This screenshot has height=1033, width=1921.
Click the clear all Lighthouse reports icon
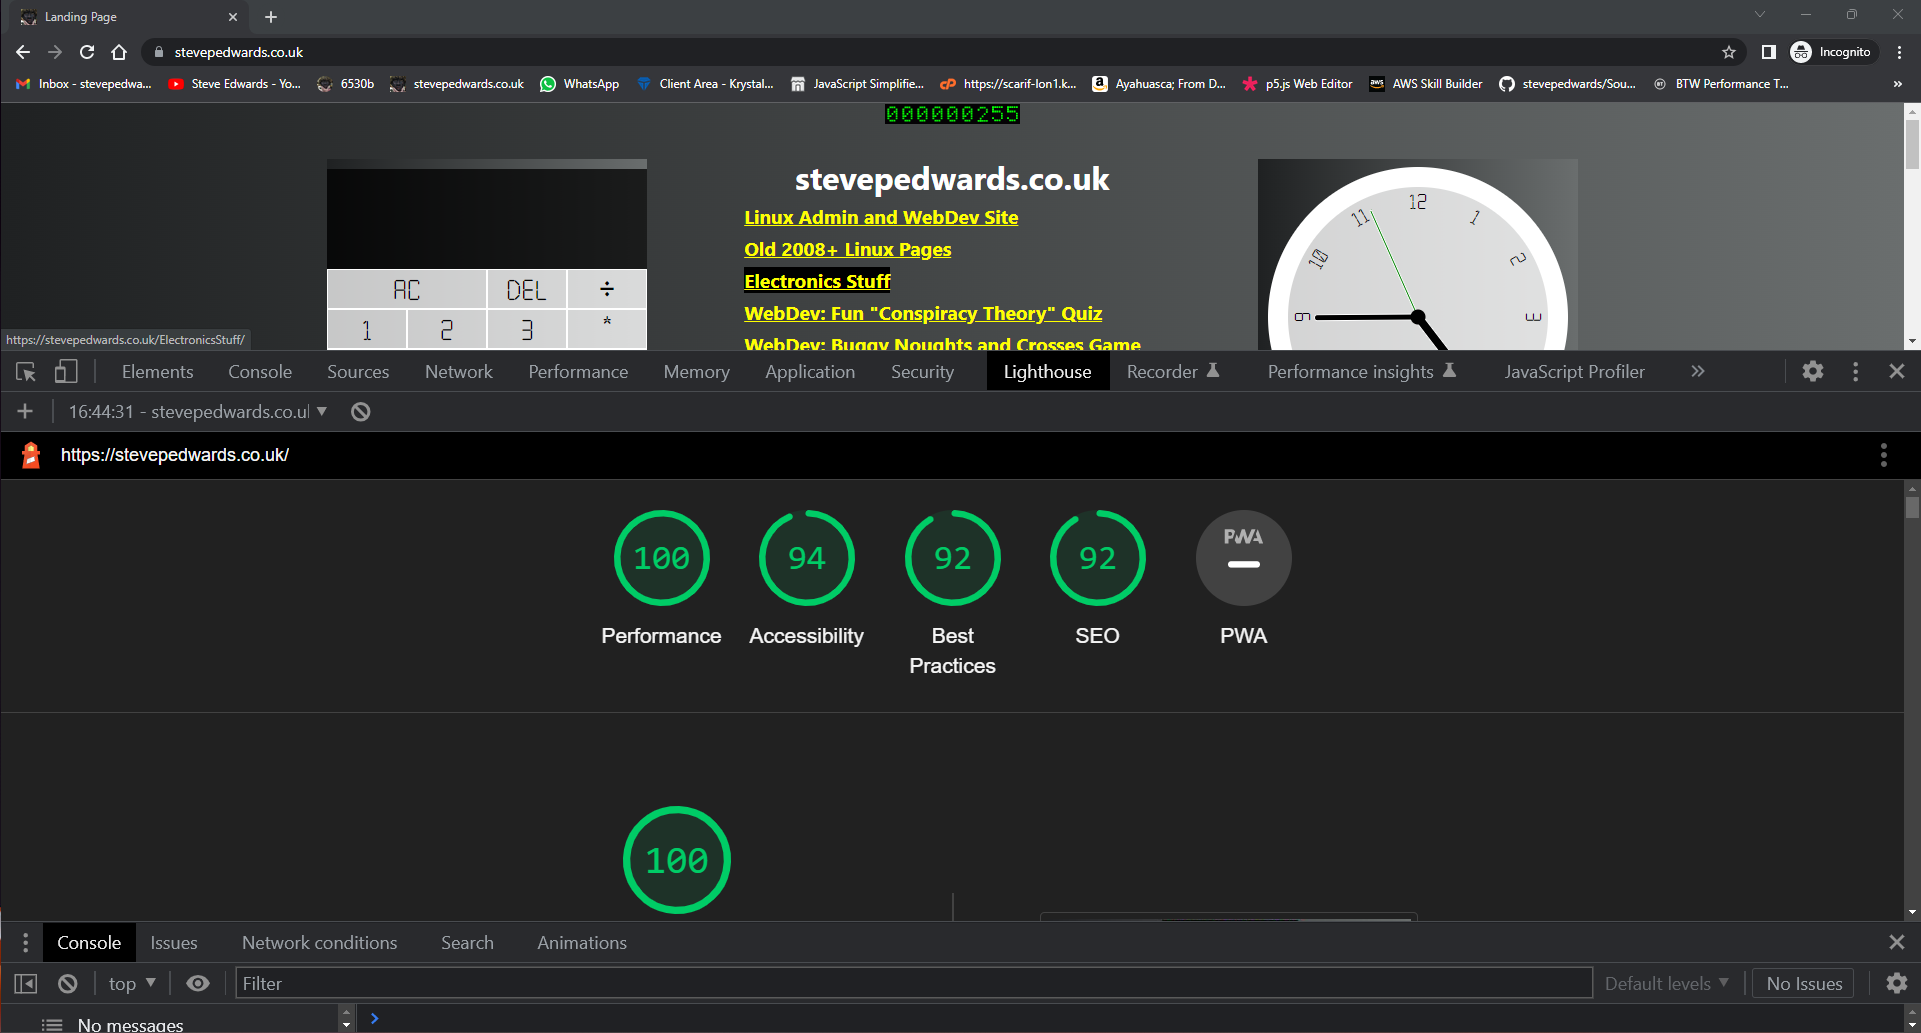[x=361, y=412]
